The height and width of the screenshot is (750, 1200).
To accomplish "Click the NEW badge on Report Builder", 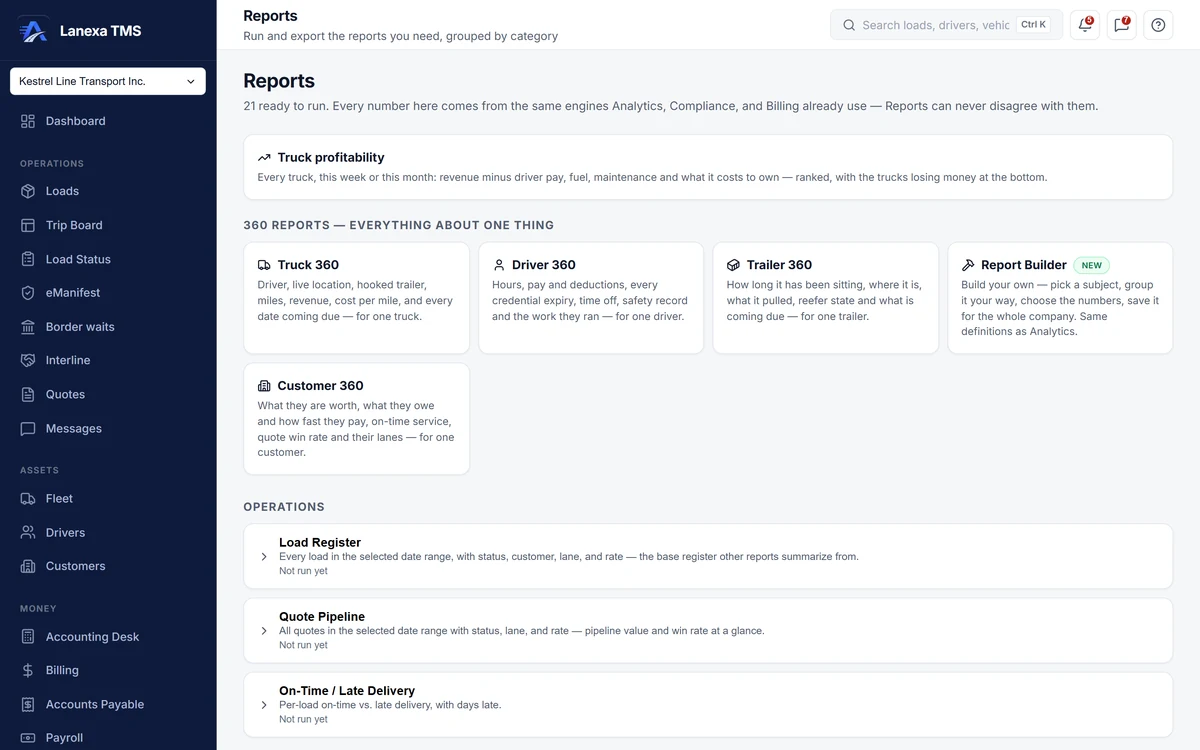I will point(1092,265).
